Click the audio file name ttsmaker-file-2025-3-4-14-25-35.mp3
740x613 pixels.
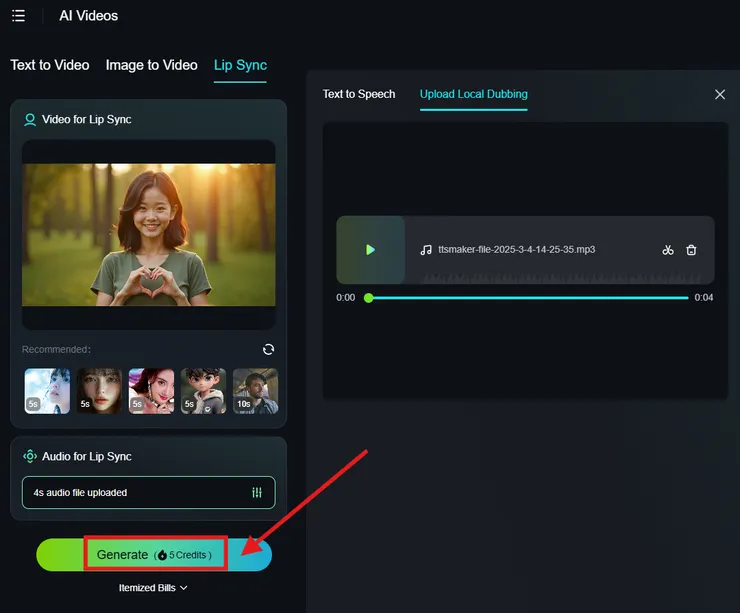(516, 249)
